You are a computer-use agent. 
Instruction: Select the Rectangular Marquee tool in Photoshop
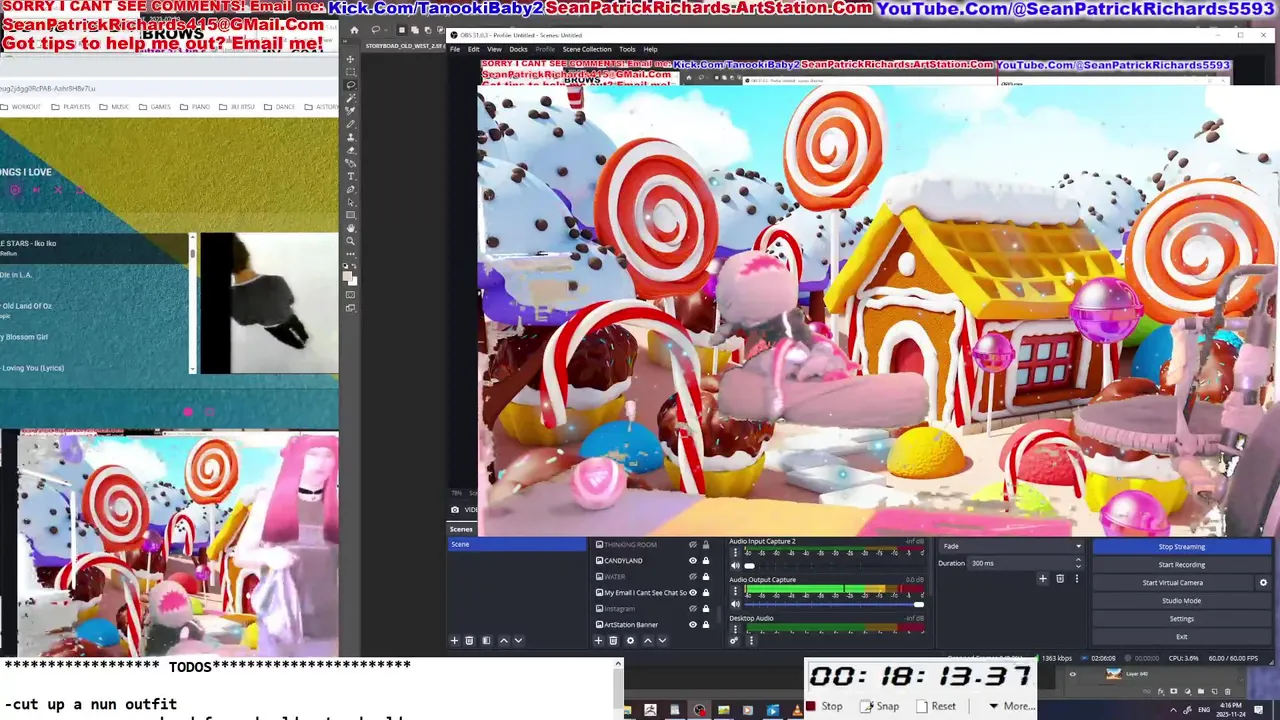click(x=350, y=72)
